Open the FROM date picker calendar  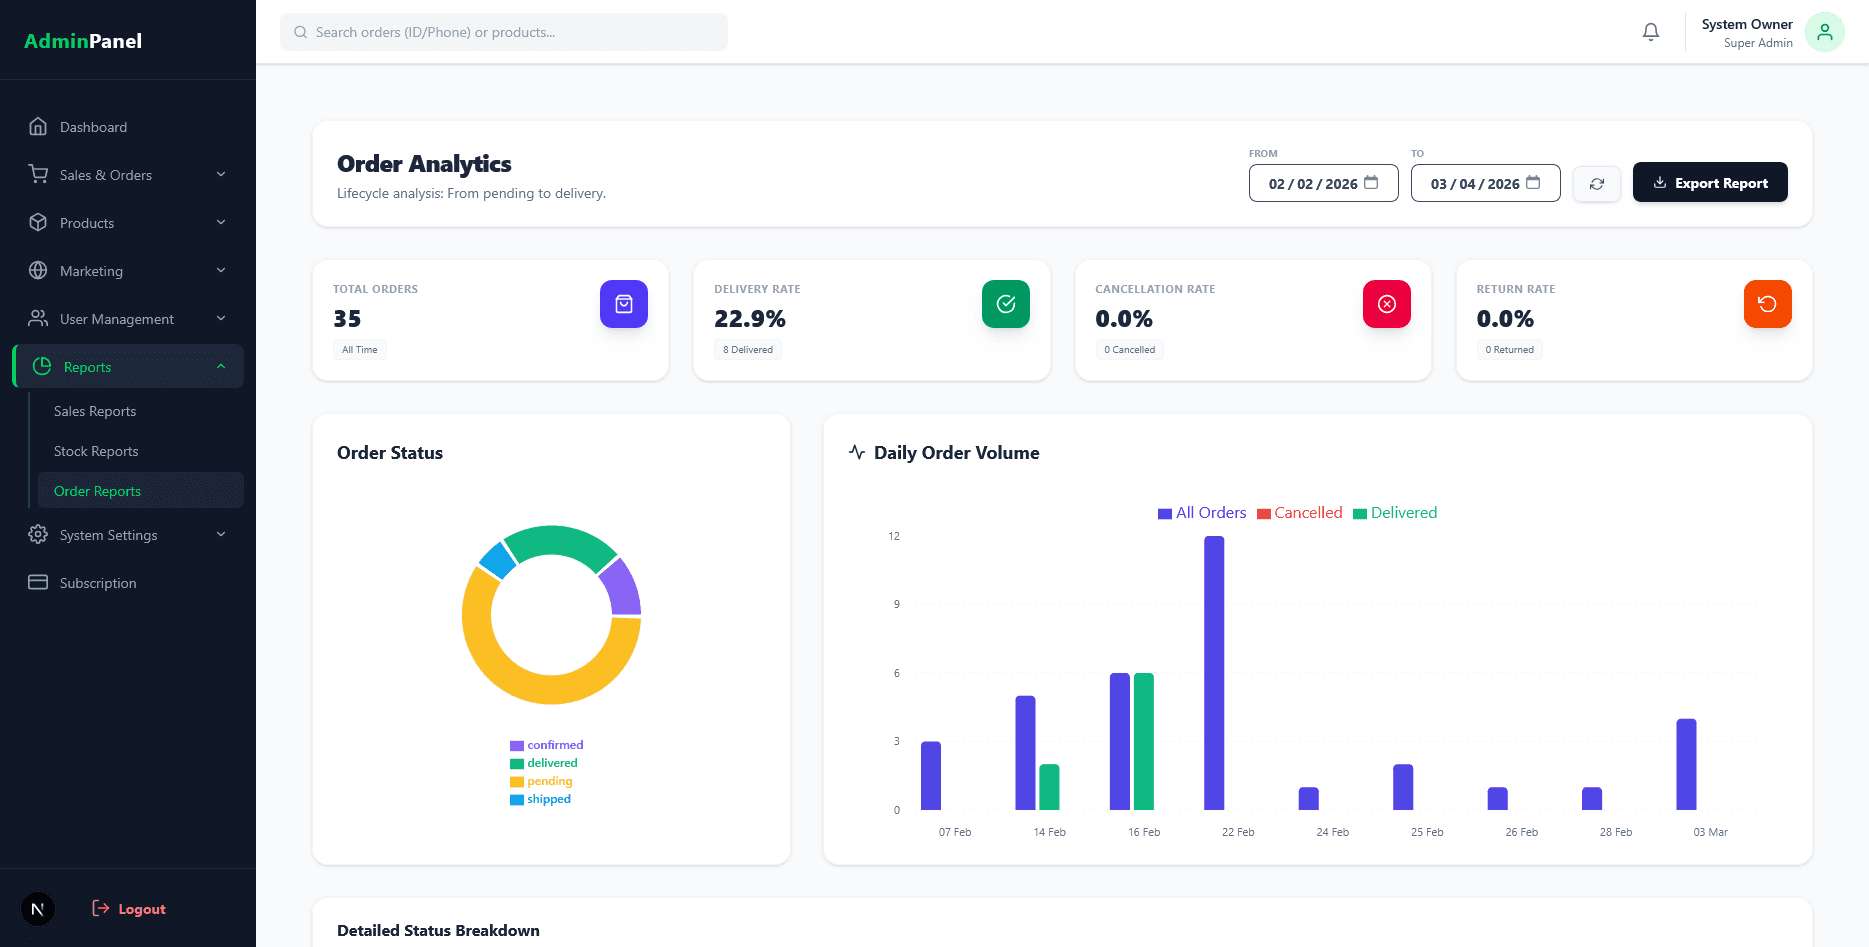pos(1372,183)
